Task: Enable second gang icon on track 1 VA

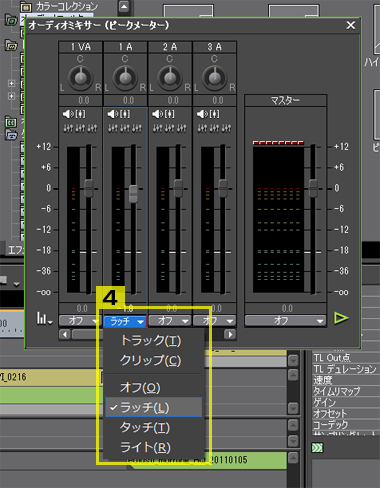Action: click(x=80, y=128)
